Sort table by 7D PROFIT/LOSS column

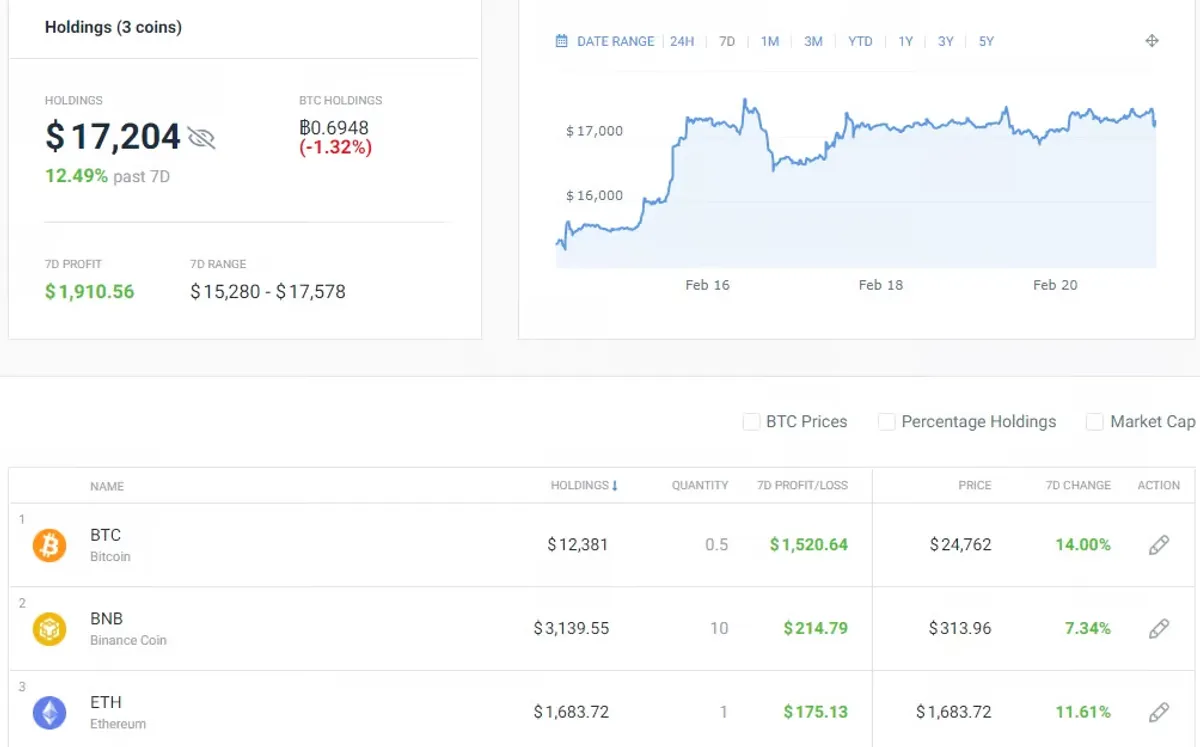coord(802,485)
